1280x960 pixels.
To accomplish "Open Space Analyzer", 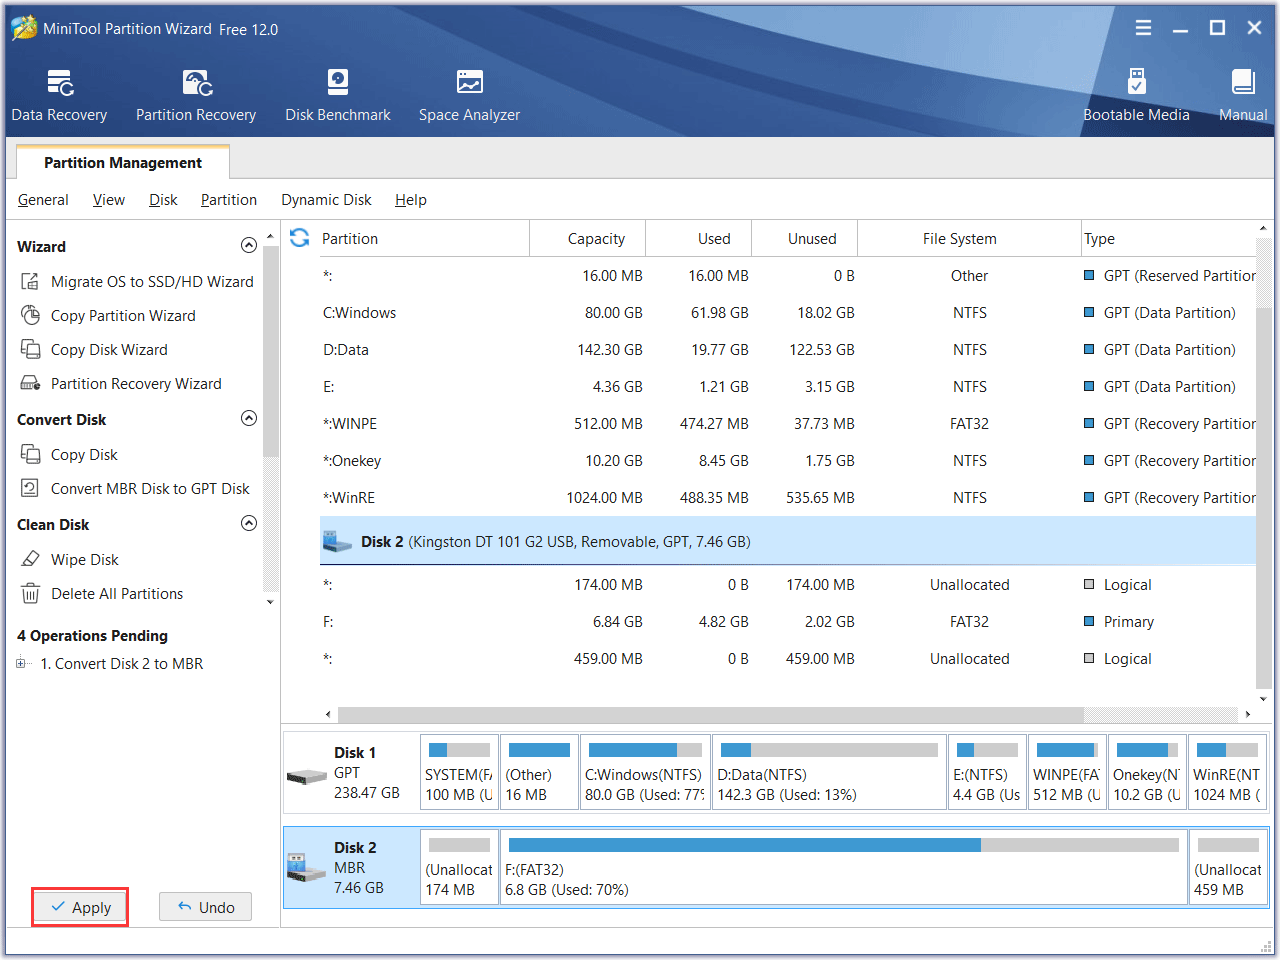I will (469, 96).
